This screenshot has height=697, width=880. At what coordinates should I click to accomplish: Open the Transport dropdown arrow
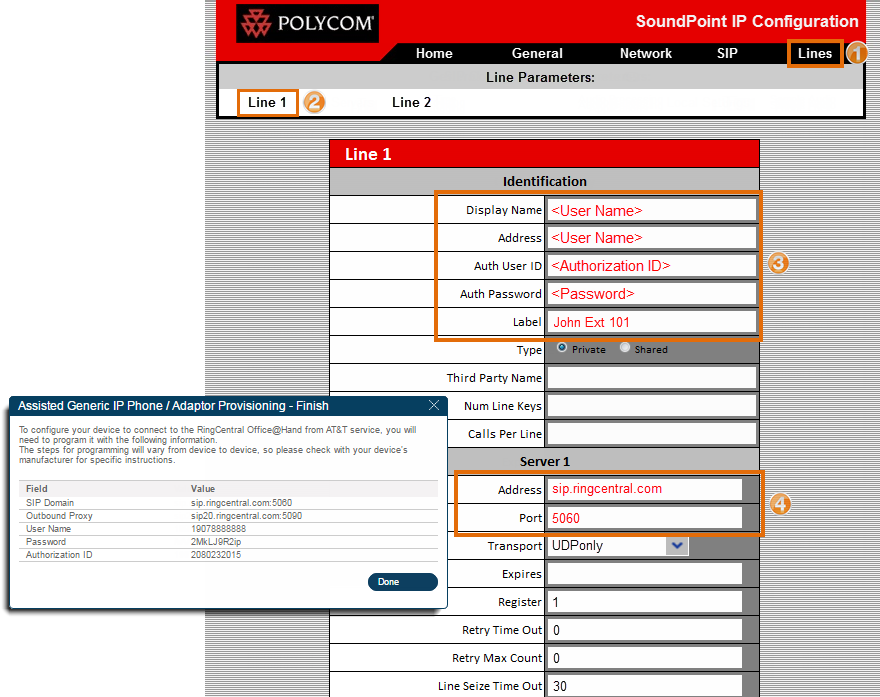(x=677, y=545)
